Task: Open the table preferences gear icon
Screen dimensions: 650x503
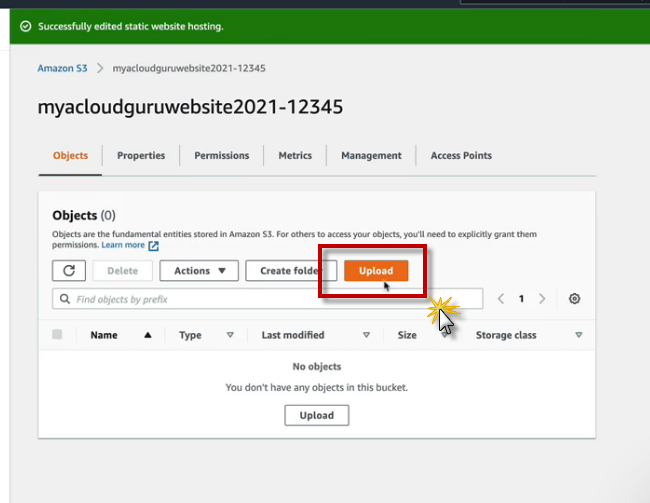Action: coord(574,299)
